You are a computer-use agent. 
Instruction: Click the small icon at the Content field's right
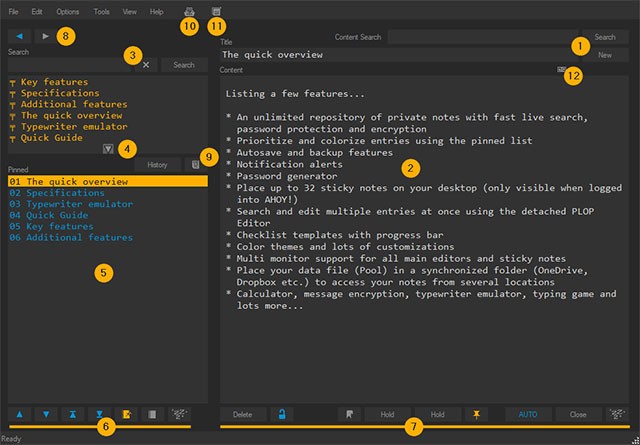(x=562, y=70)
